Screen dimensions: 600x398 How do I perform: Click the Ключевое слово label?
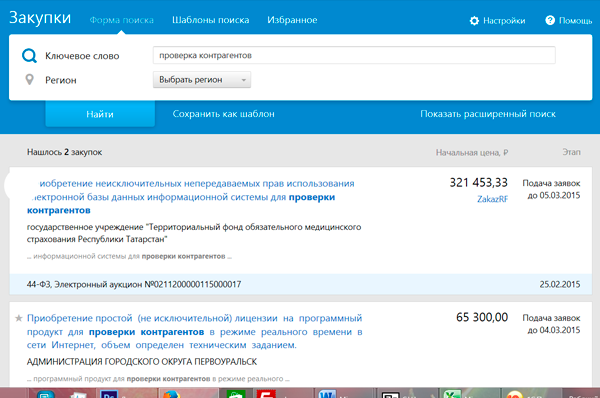click(82, 56)
